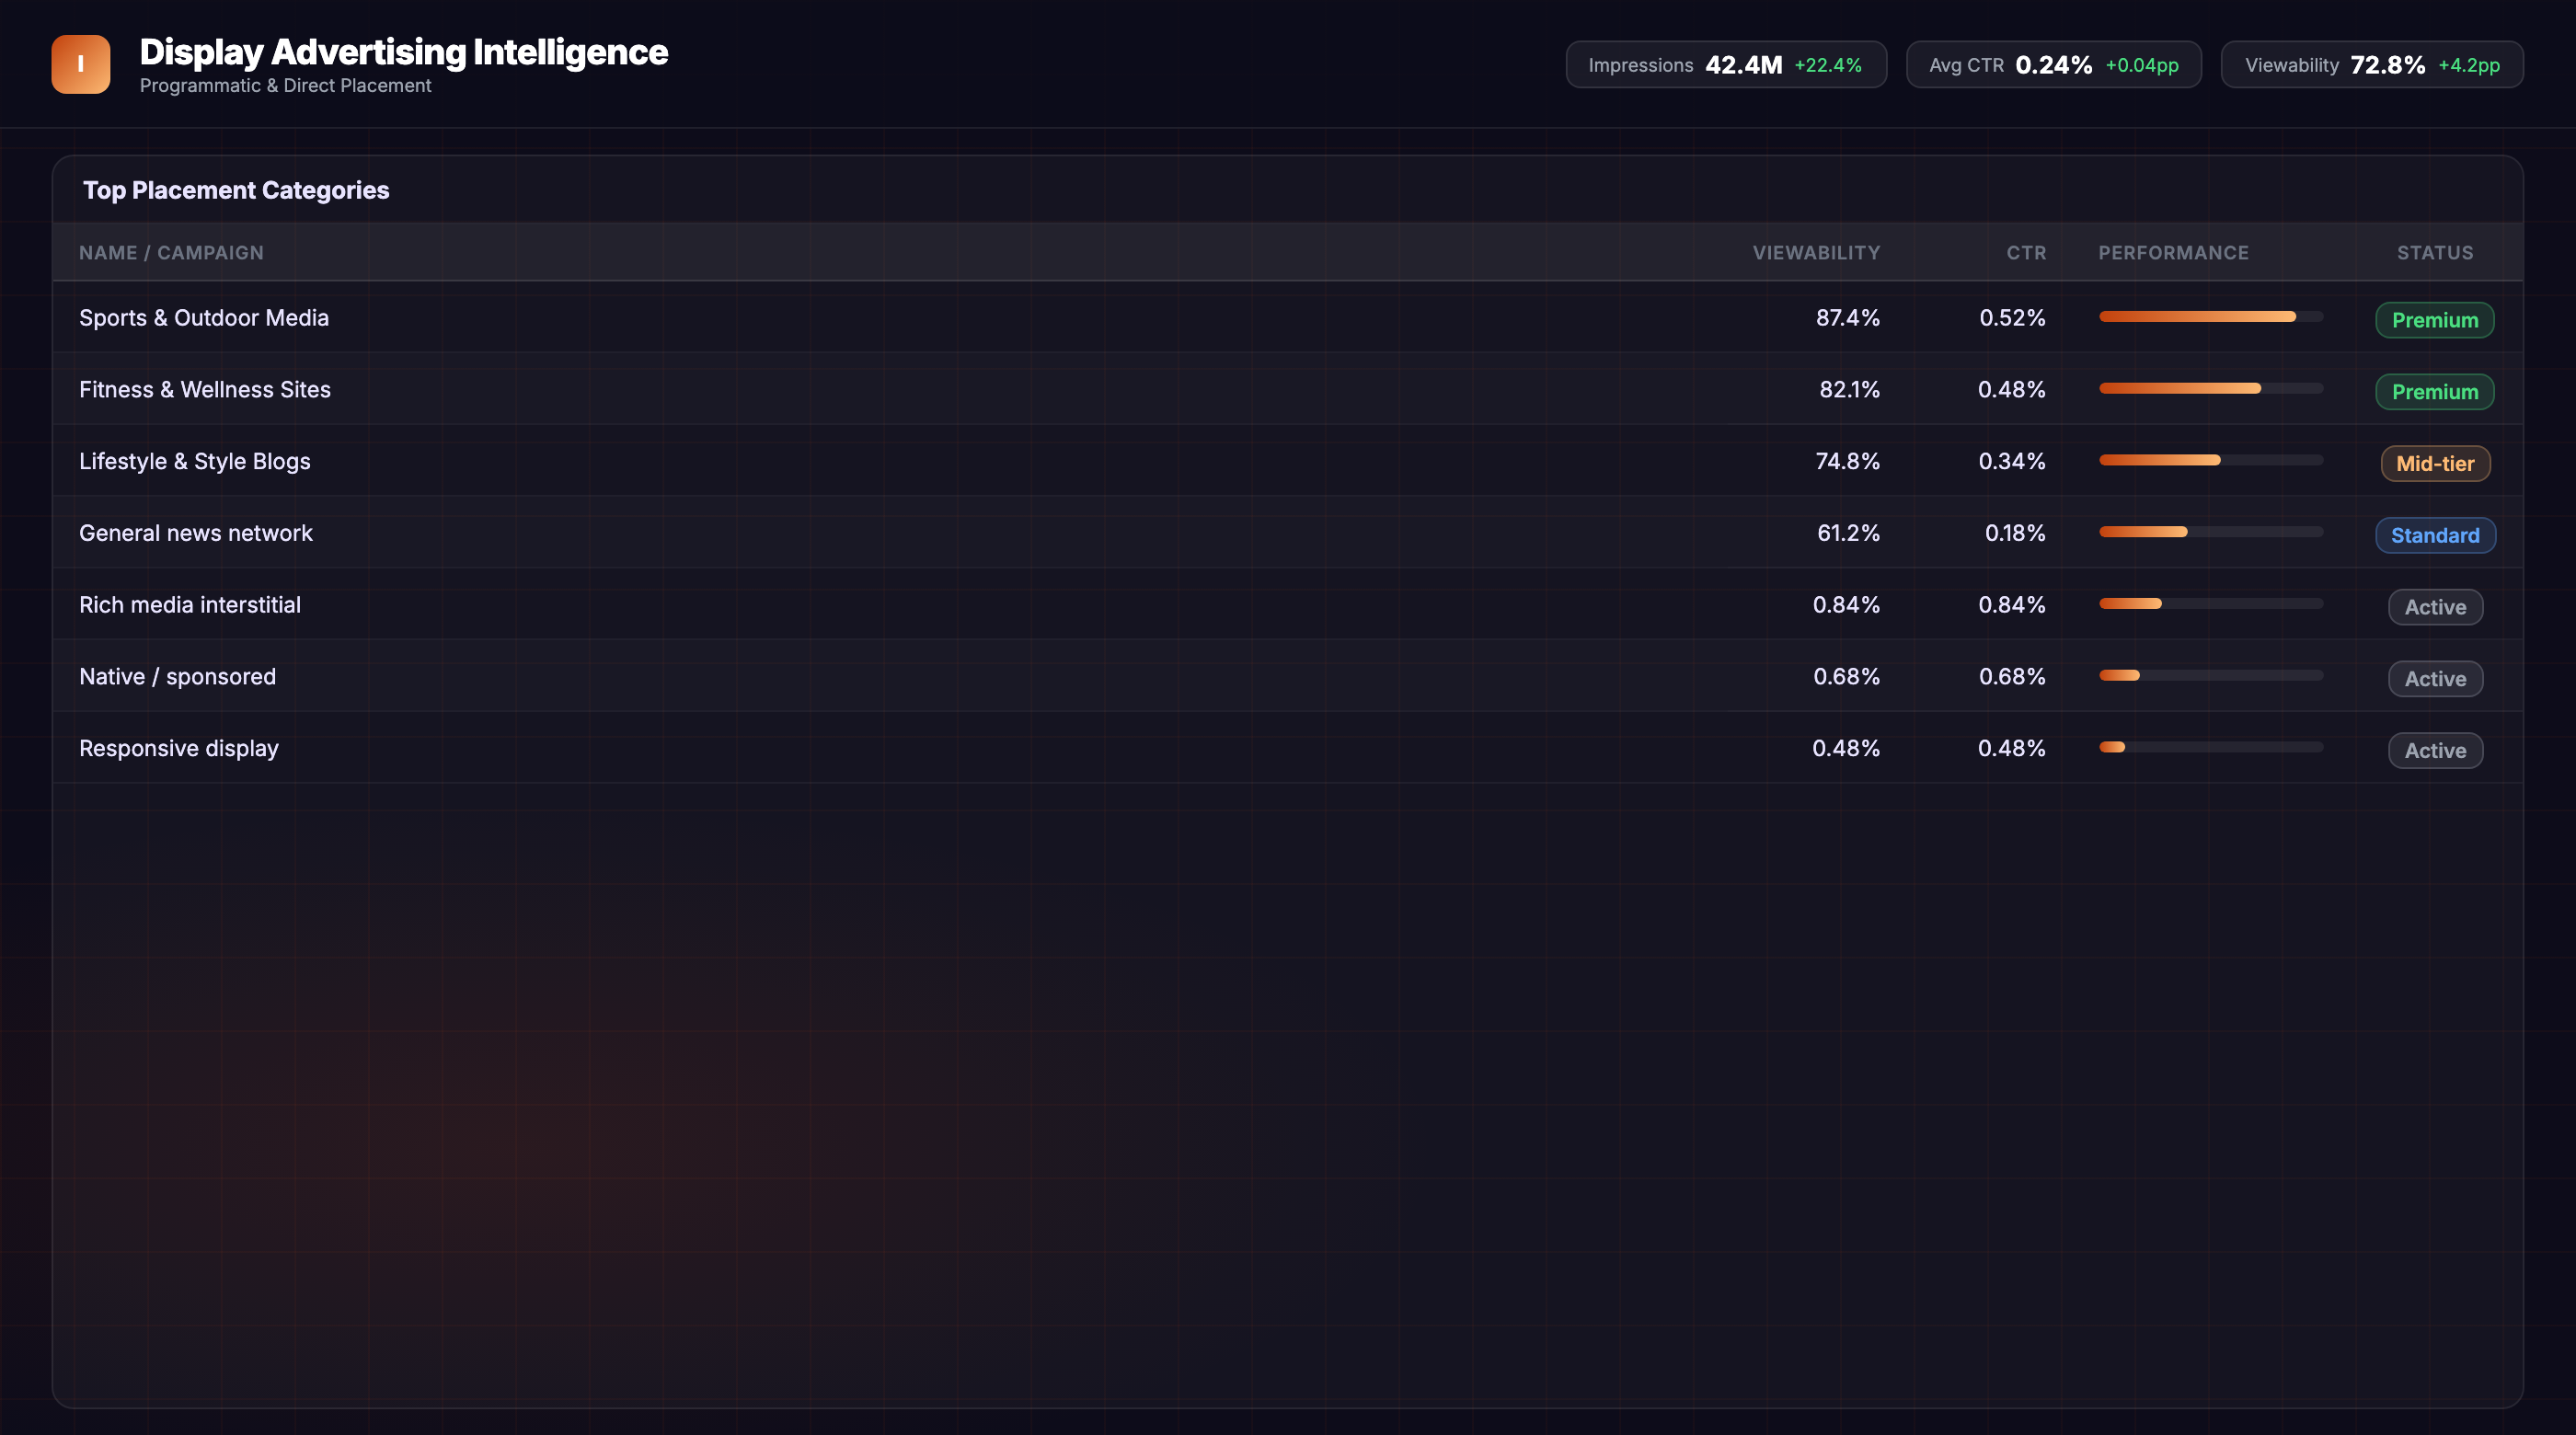The image size is (2576, 1435).
Task: Click the 0.34% CTR value
Action: click(2012, 461)
